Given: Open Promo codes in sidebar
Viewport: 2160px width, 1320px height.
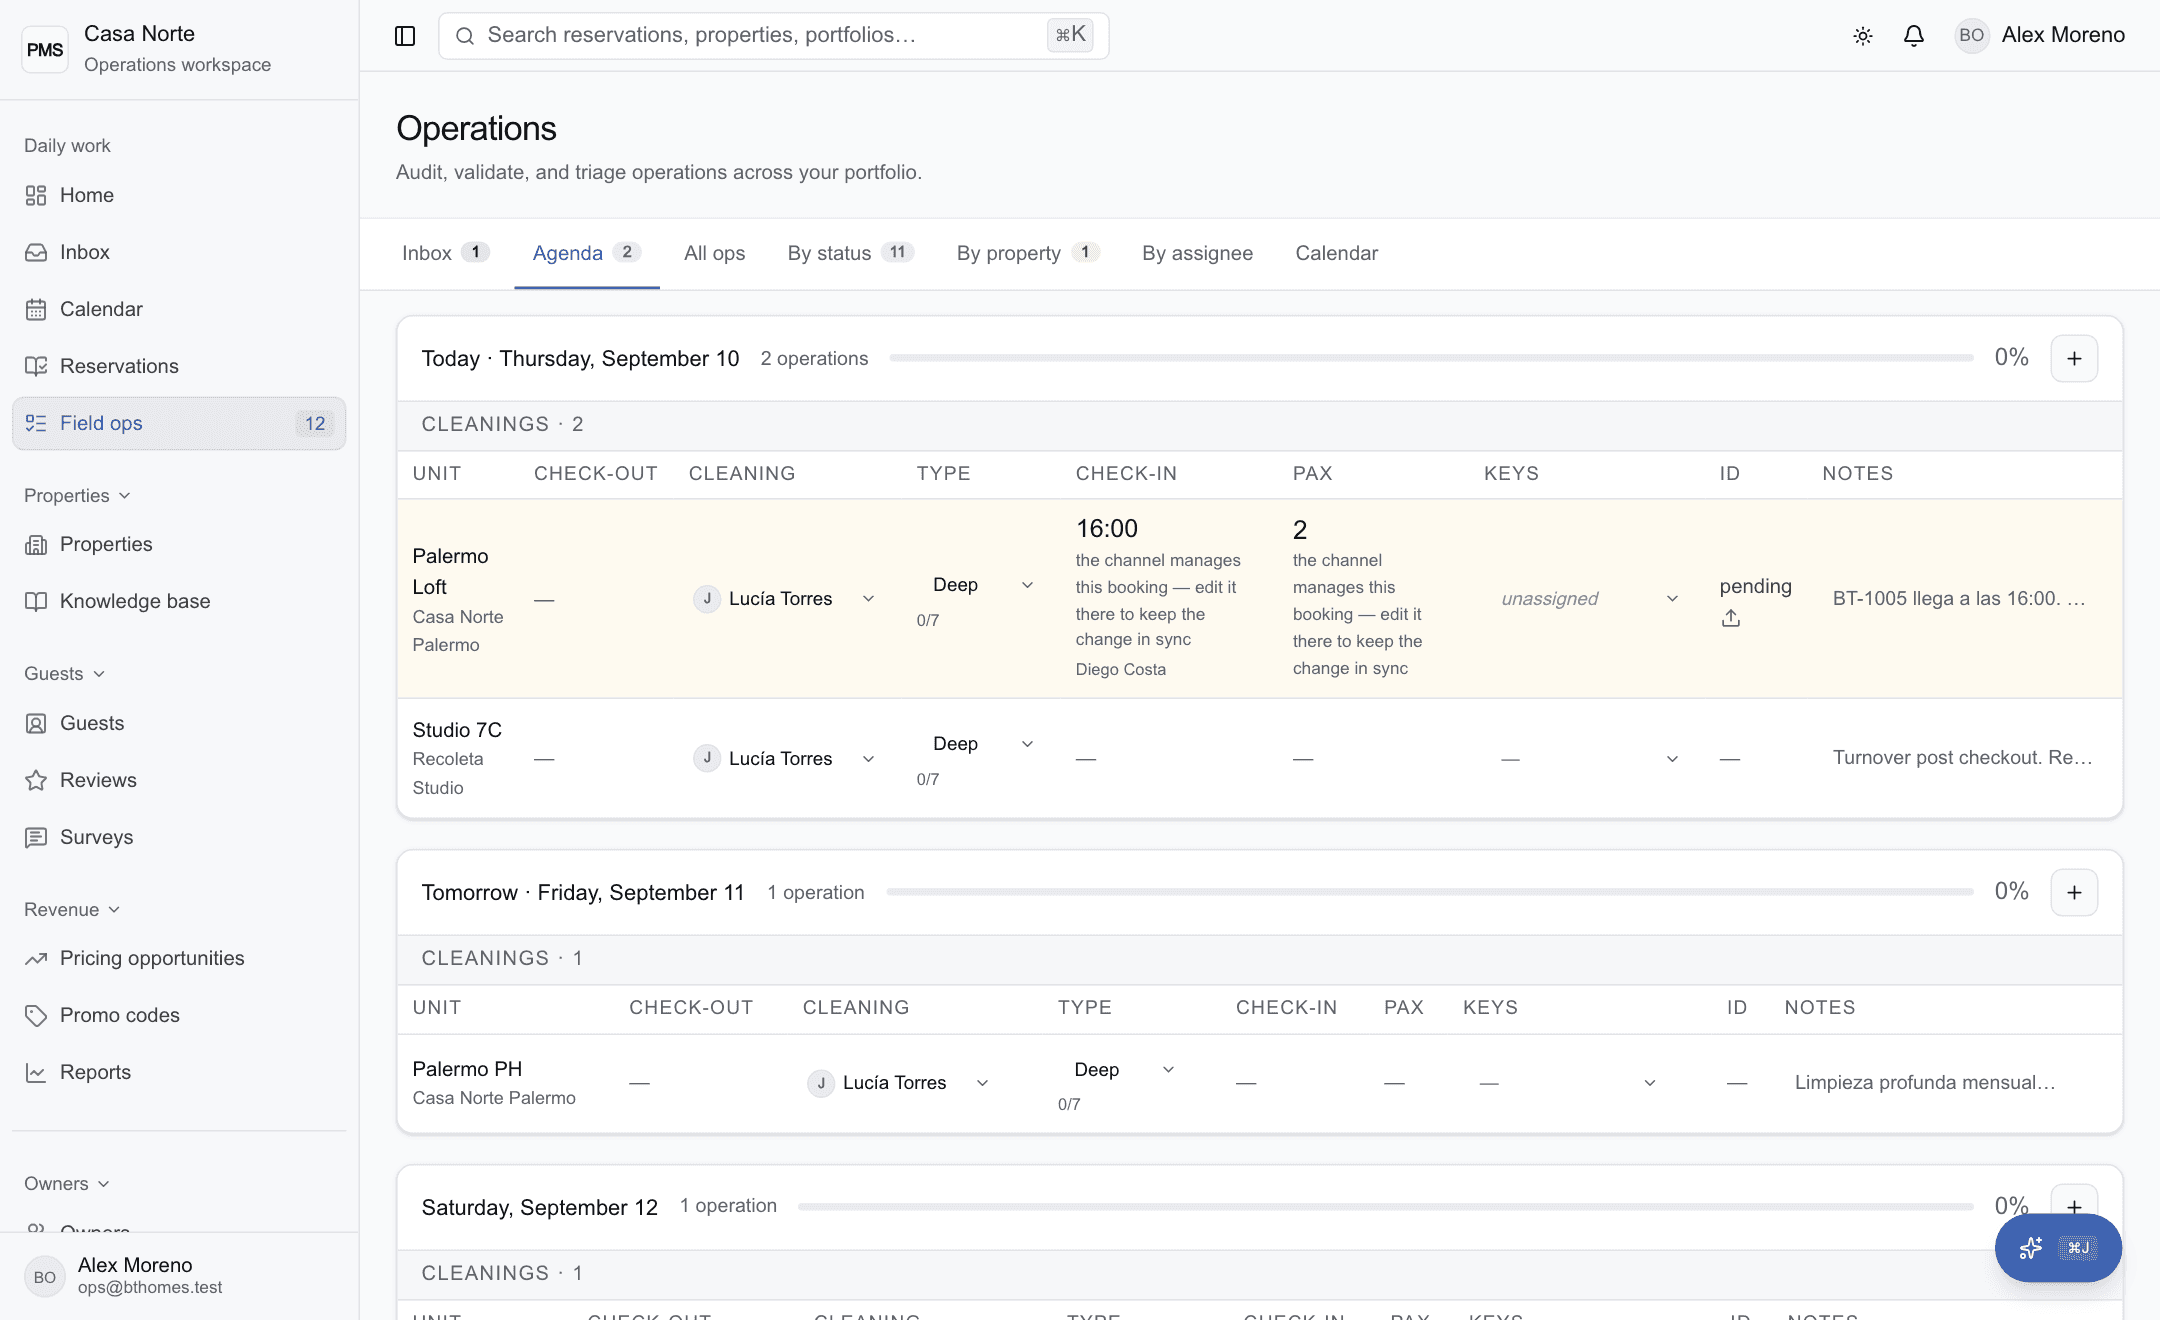Looking at the screenshot, I should [x=179, y=1015].
